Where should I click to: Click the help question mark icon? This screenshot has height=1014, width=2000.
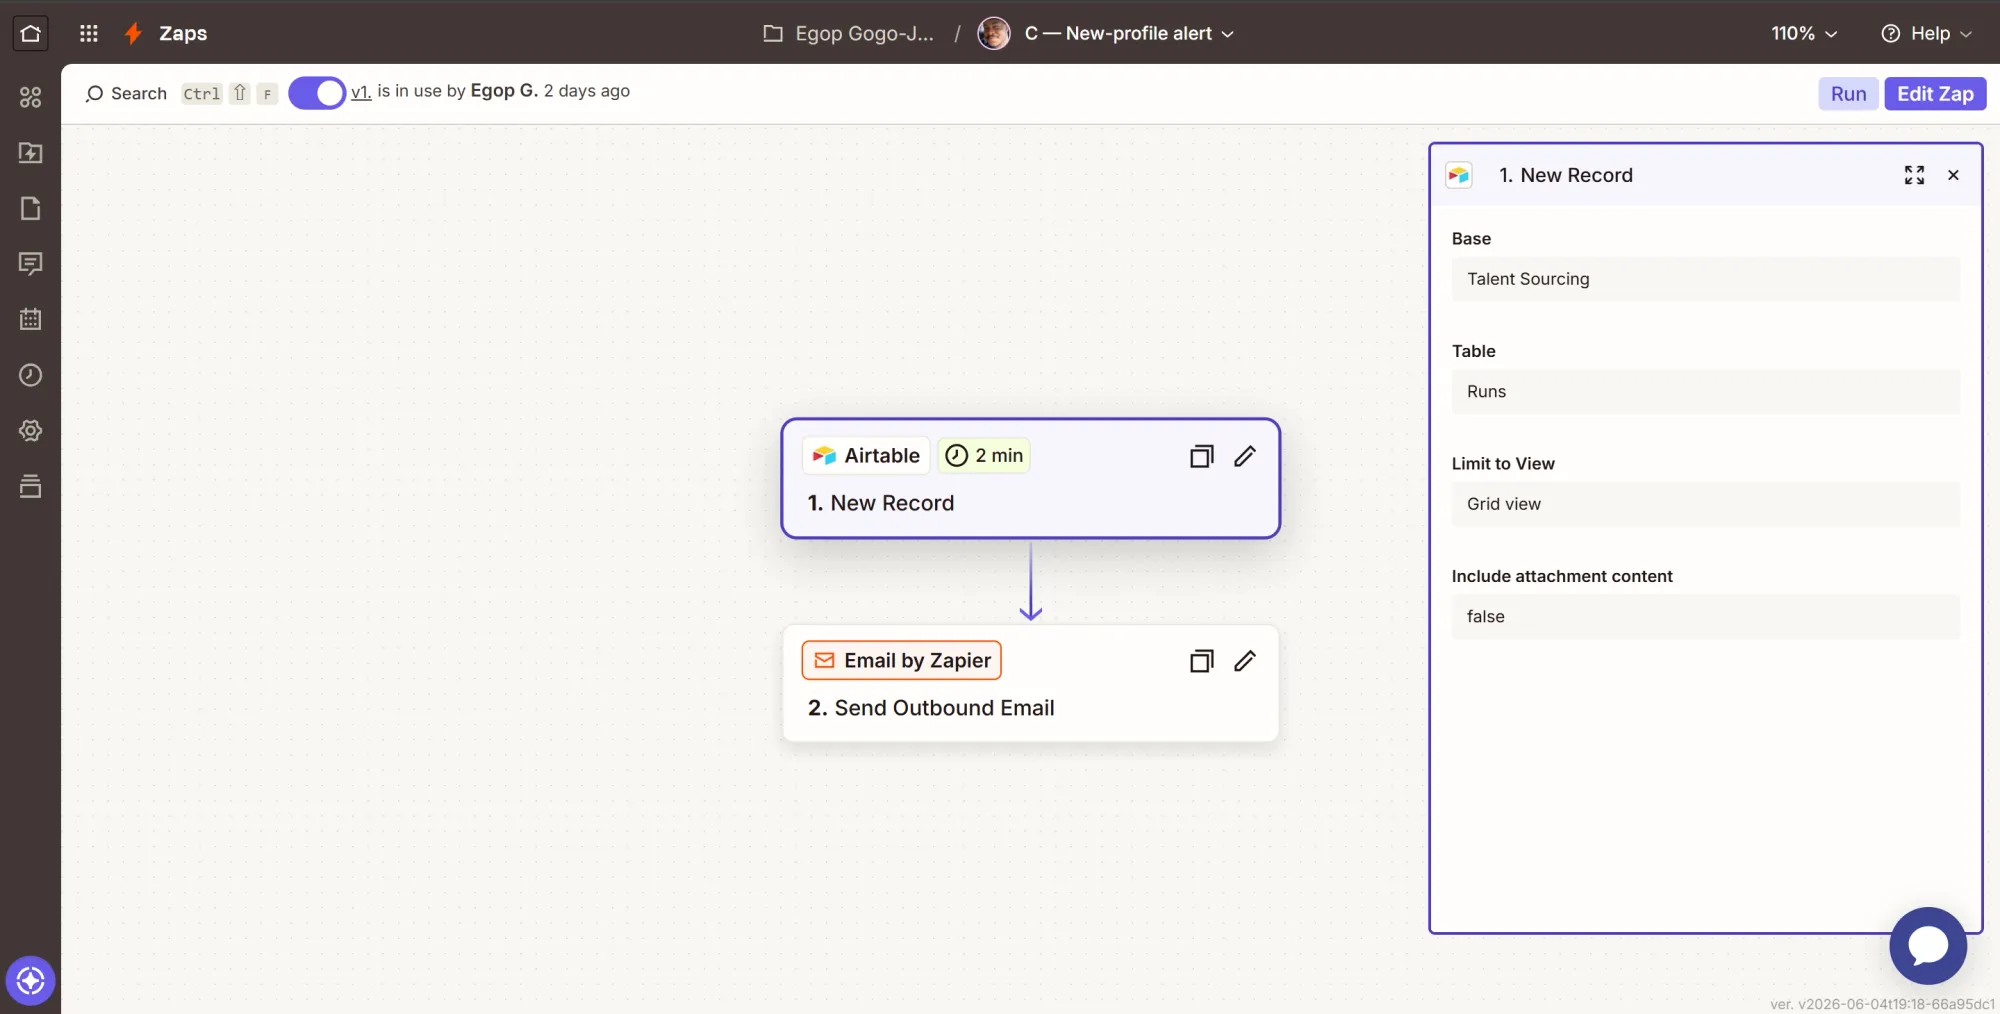point(1890,34)
